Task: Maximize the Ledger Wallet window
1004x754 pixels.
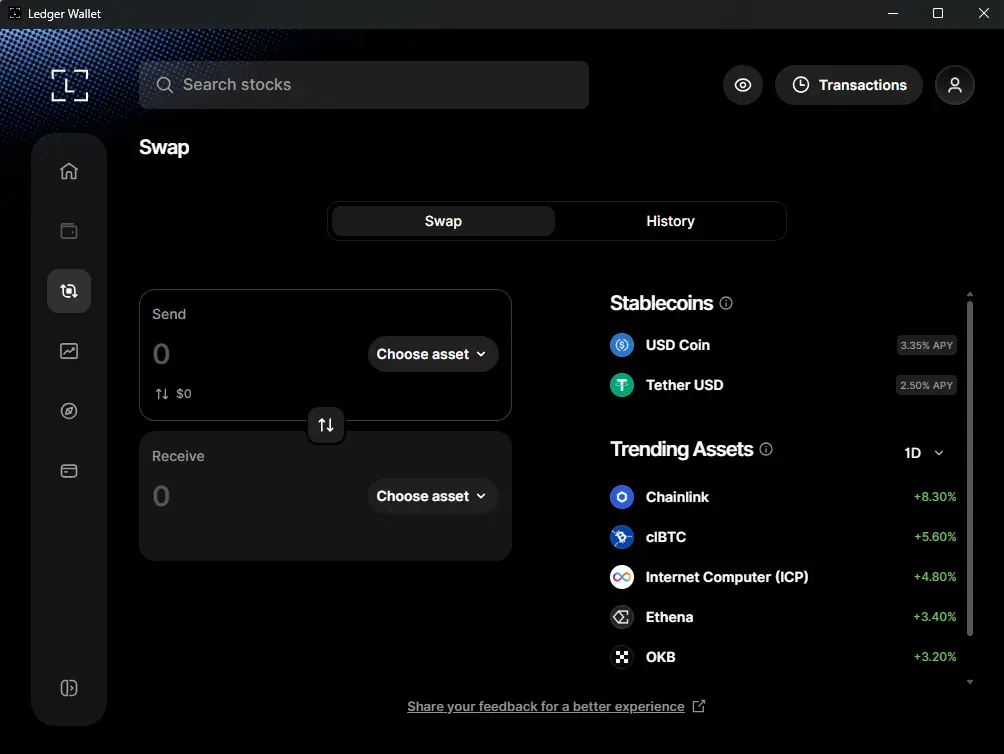Action: click(x=938, y=13)
